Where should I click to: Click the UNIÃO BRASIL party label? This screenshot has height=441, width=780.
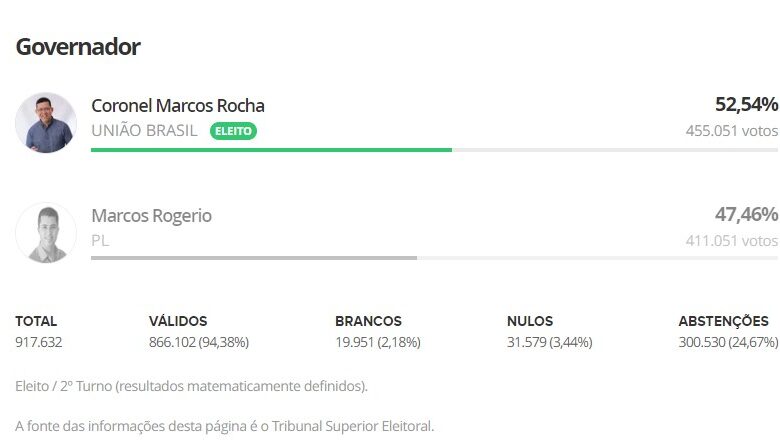click(x=144, y=131)
